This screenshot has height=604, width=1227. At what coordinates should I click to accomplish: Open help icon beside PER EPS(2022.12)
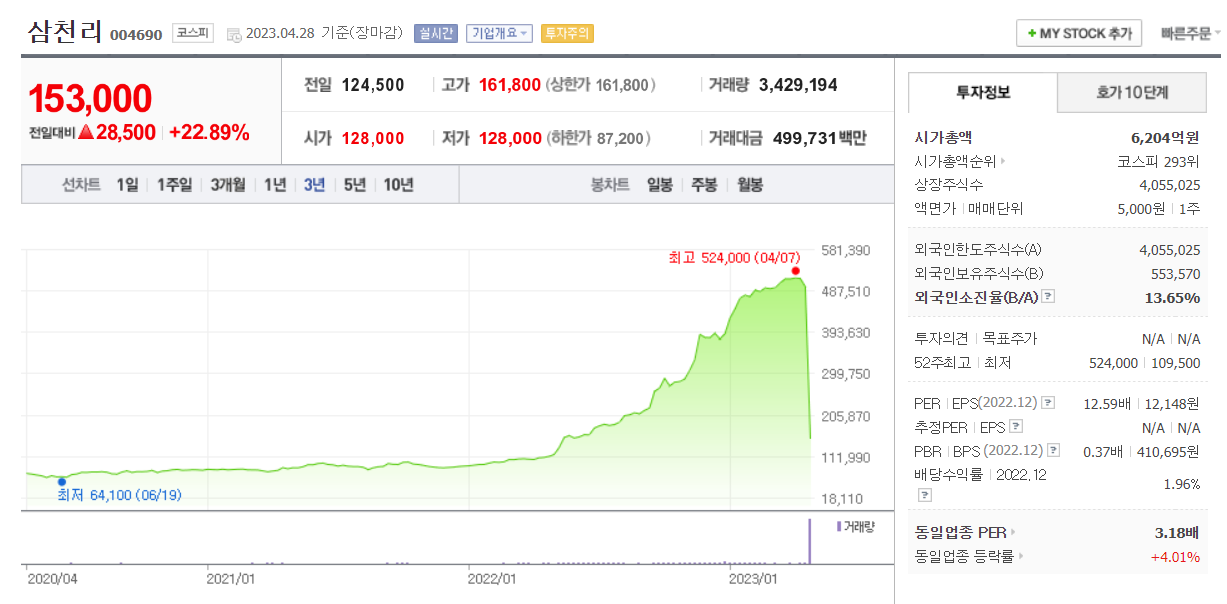tap(1048, 403)
